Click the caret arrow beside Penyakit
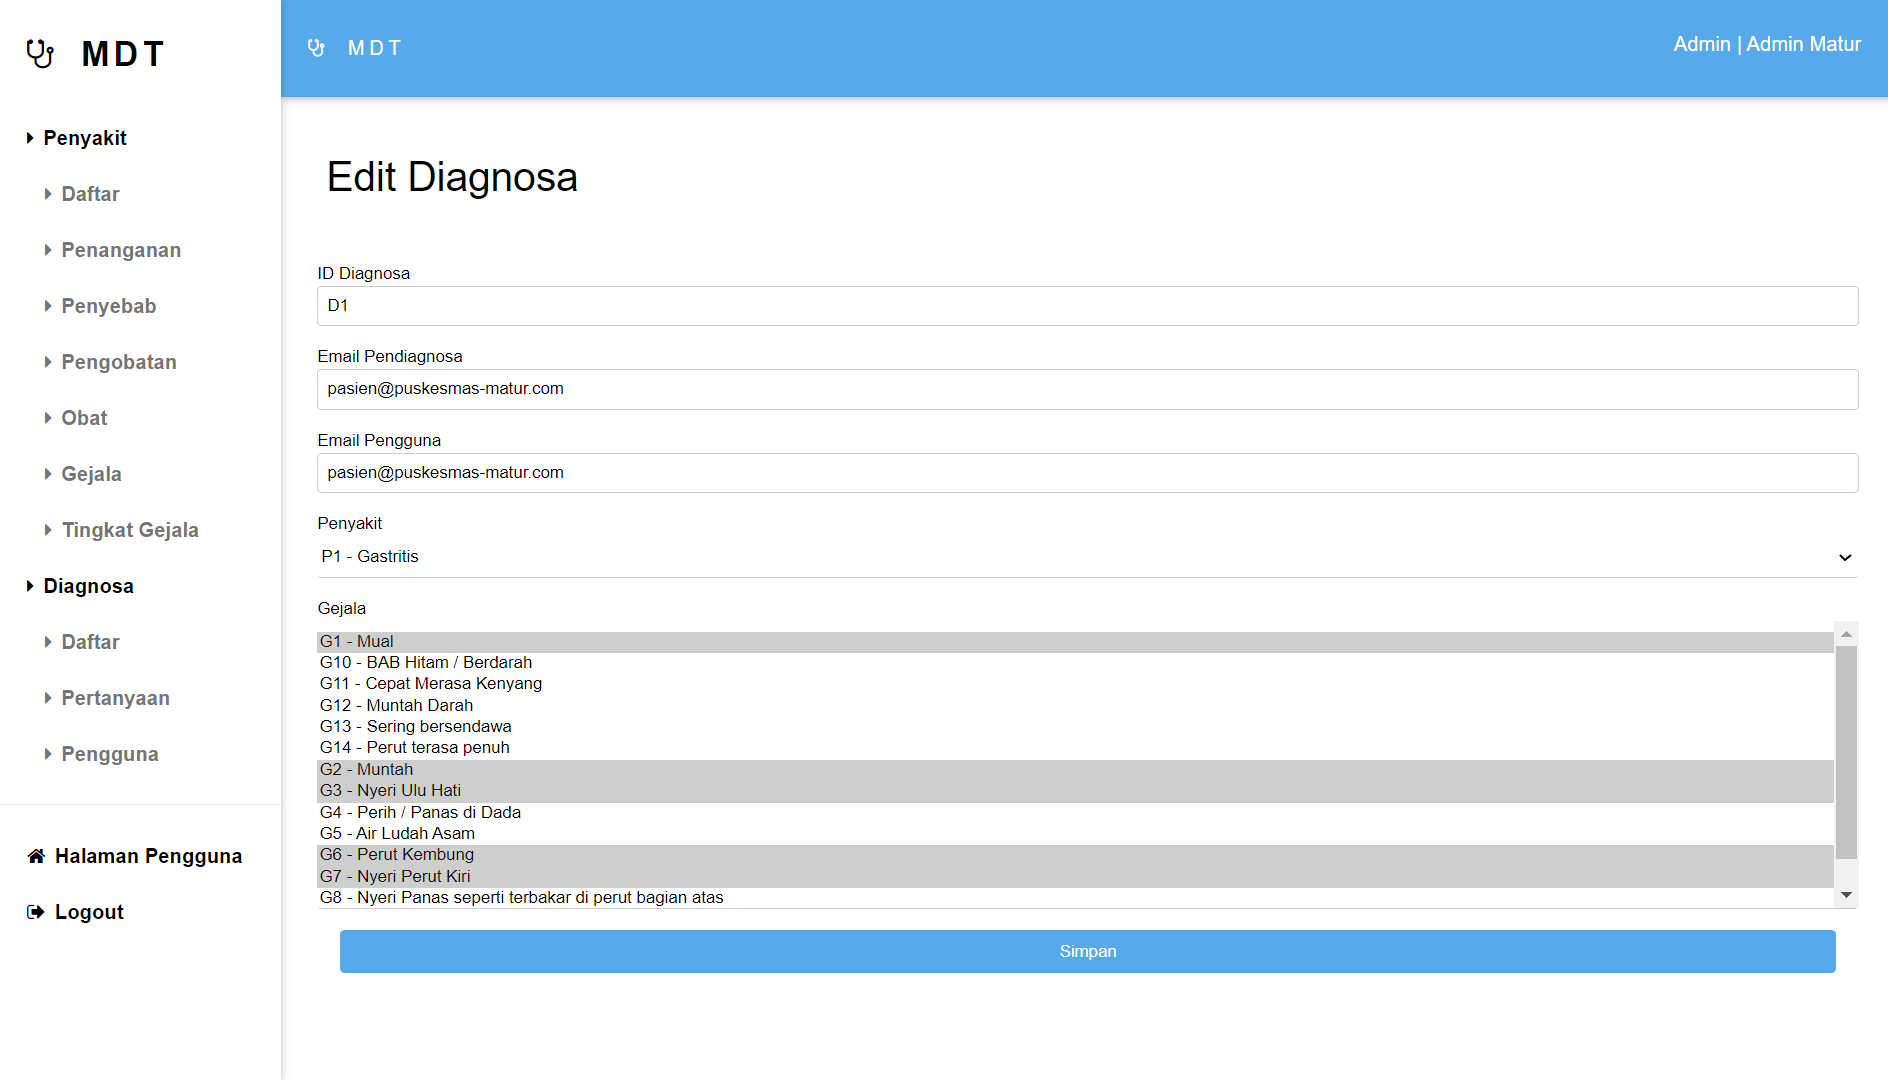This screenshot has height=1080, width=1888. (x=30, y=138)
